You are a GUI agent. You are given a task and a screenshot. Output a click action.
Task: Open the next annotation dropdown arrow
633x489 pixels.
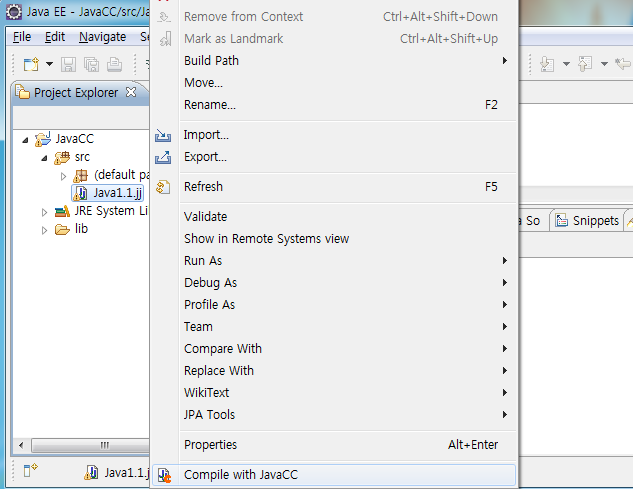tap(566, 64)
